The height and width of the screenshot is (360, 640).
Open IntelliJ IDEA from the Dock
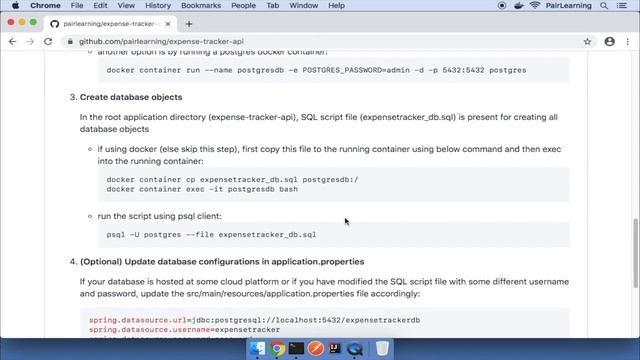click(x=335, y=349)
